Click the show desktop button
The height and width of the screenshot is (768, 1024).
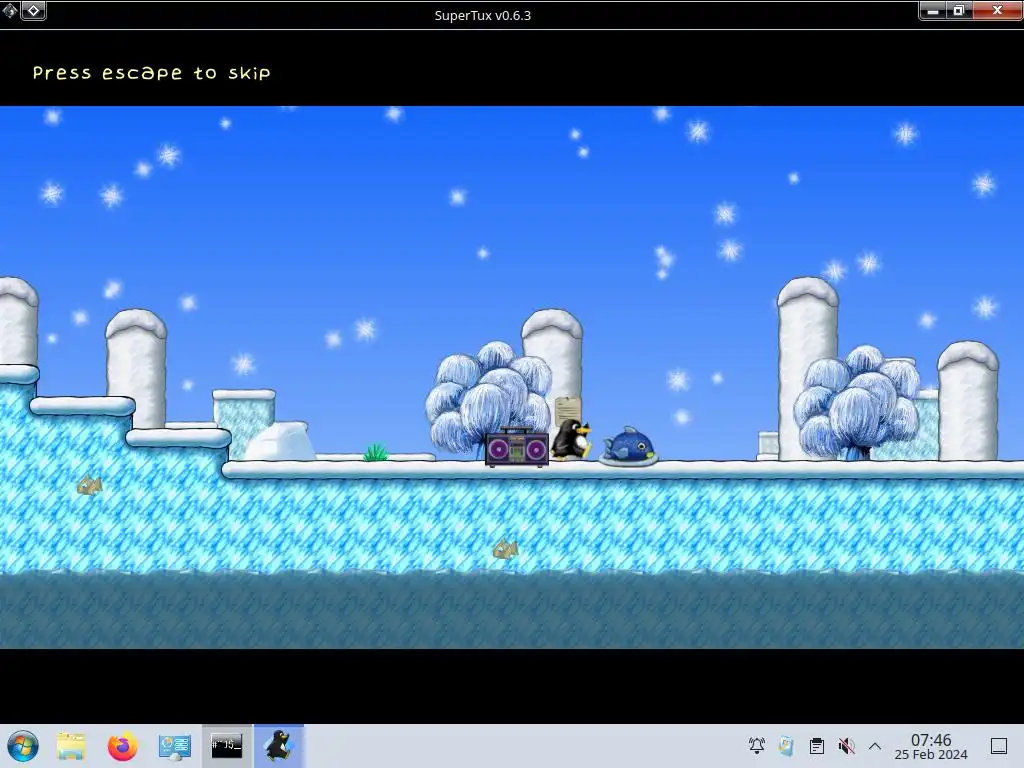999,746
